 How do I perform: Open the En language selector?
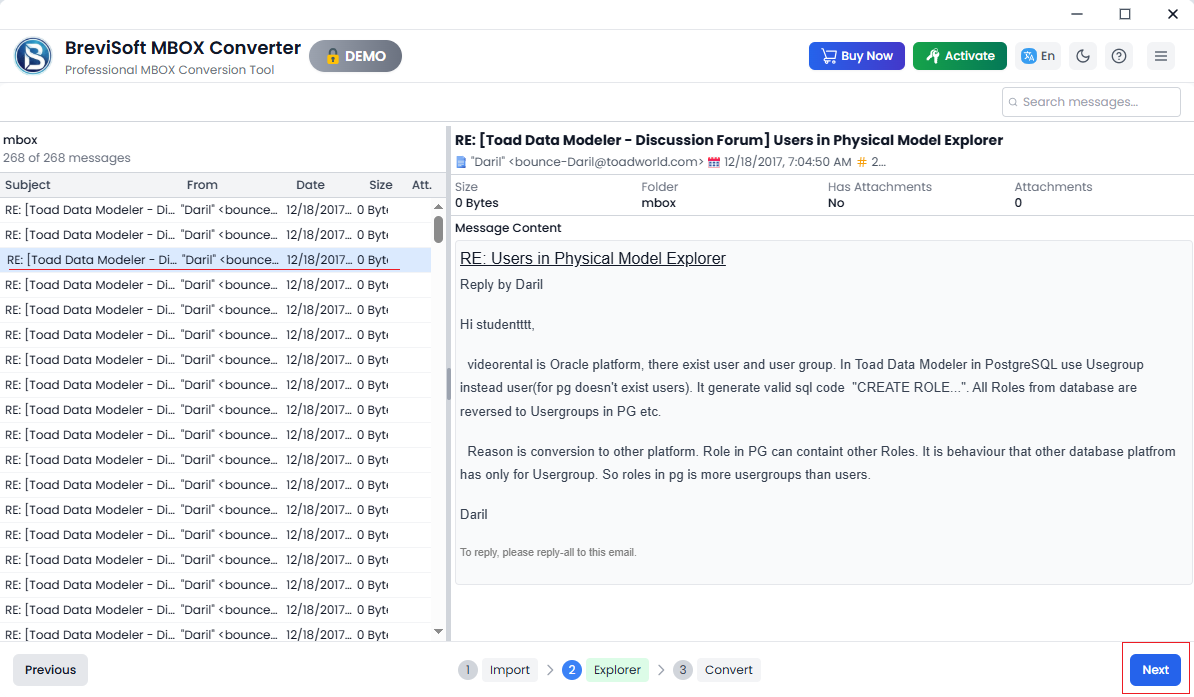tap(1038, 56)
